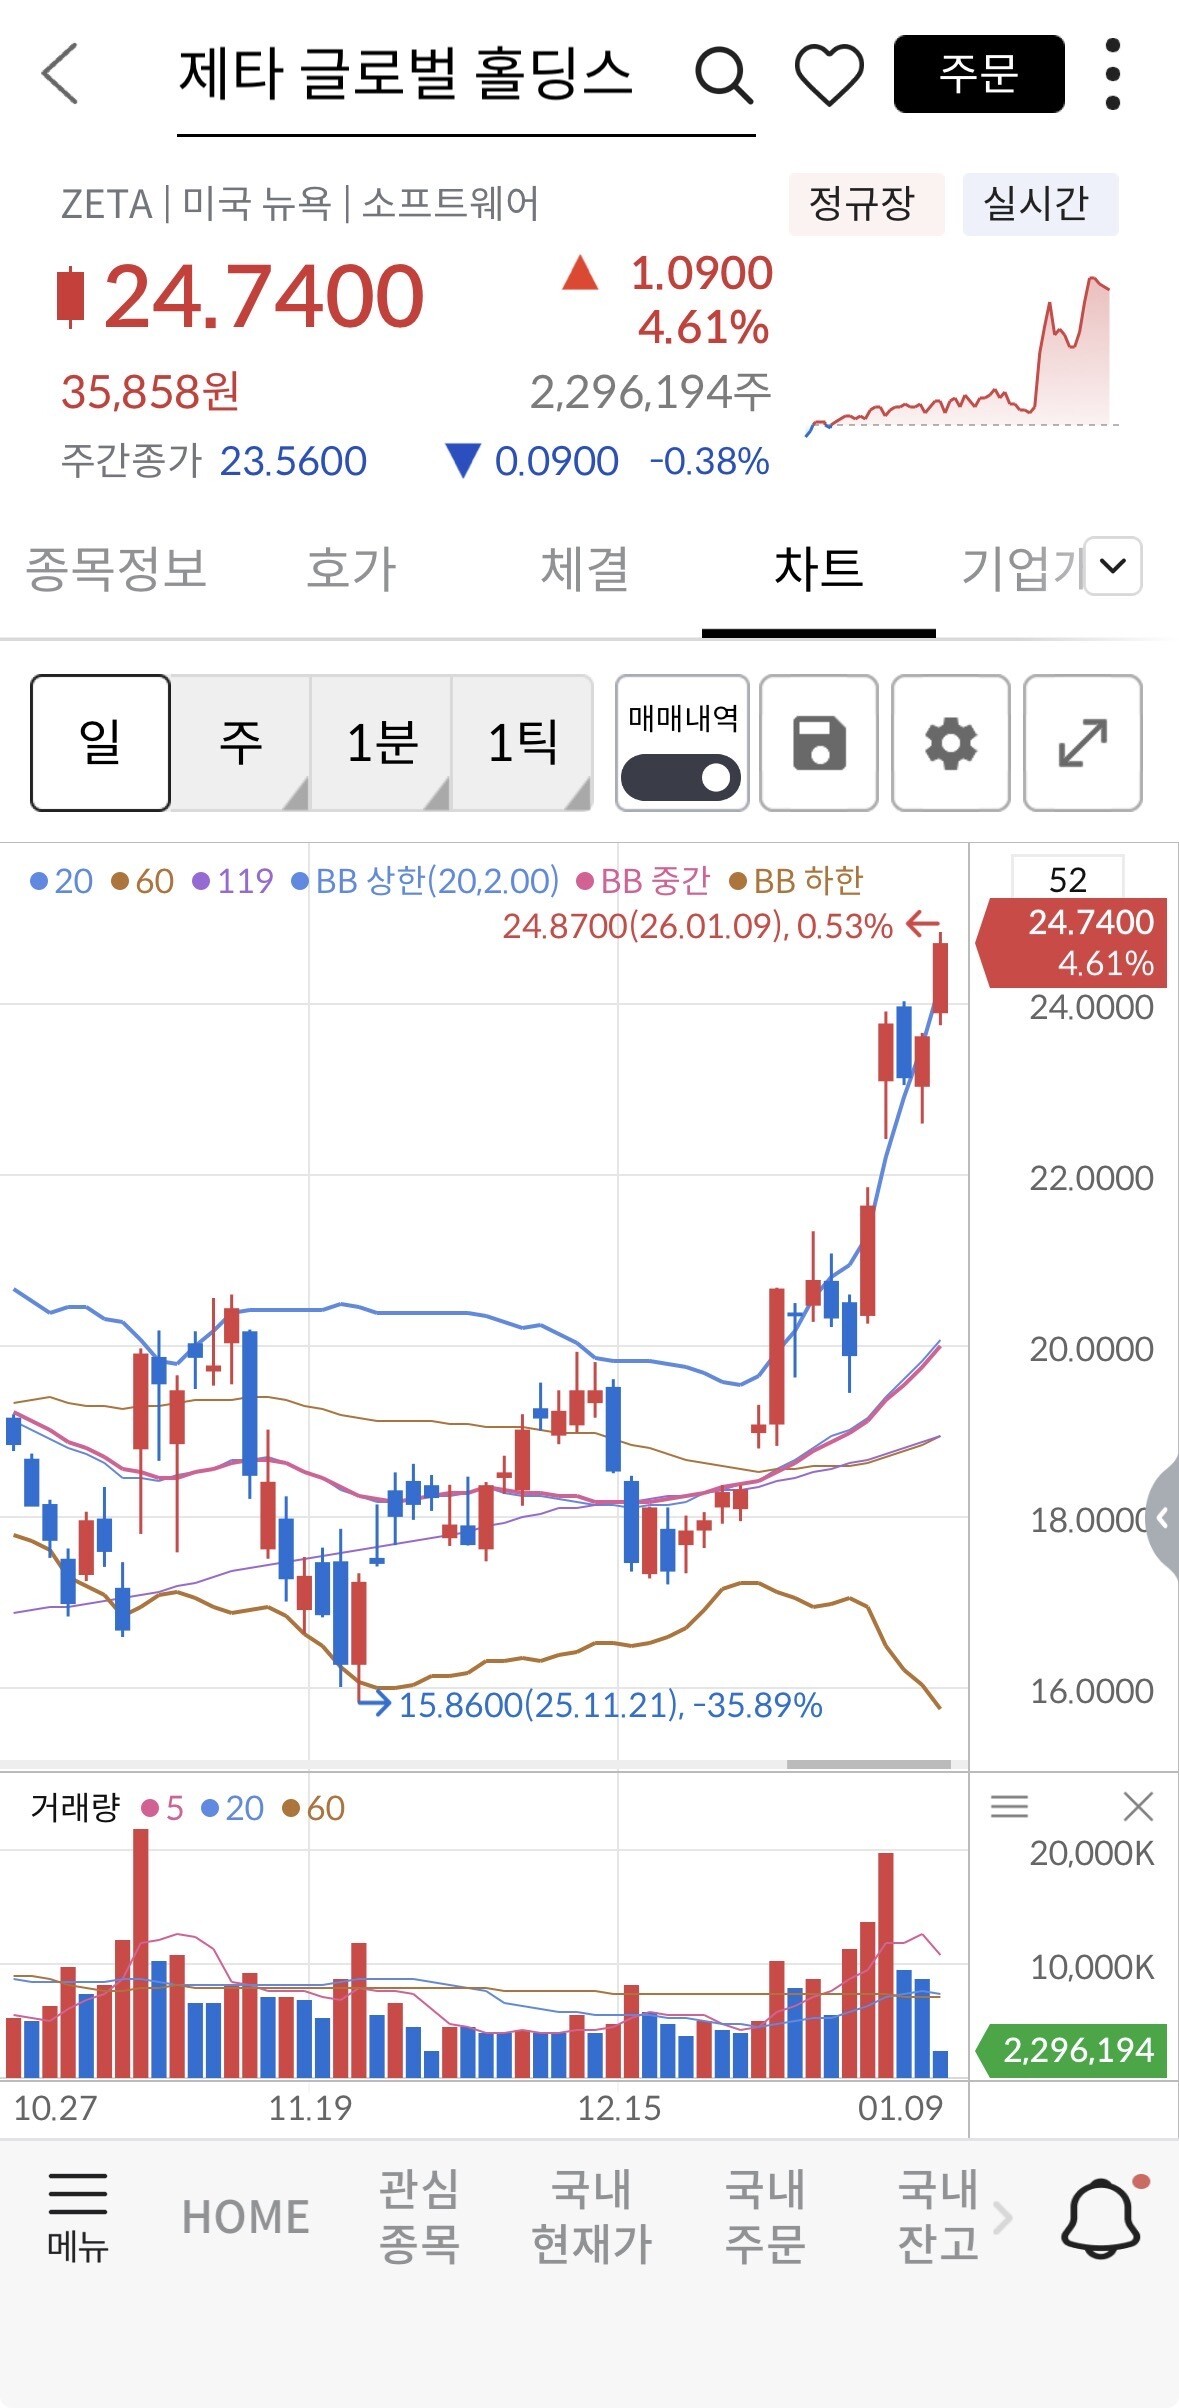Toggle the volume 60-day average legend
Image resolution: width=1179 pixels, height=2408 pixels.
tap(314, 1808)
